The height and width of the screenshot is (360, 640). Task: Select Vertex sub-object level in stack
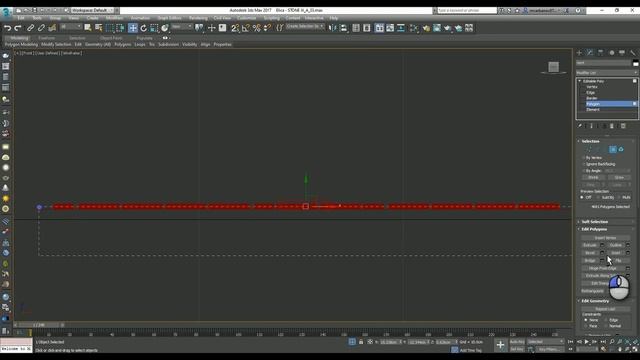[x=592, y=87]
